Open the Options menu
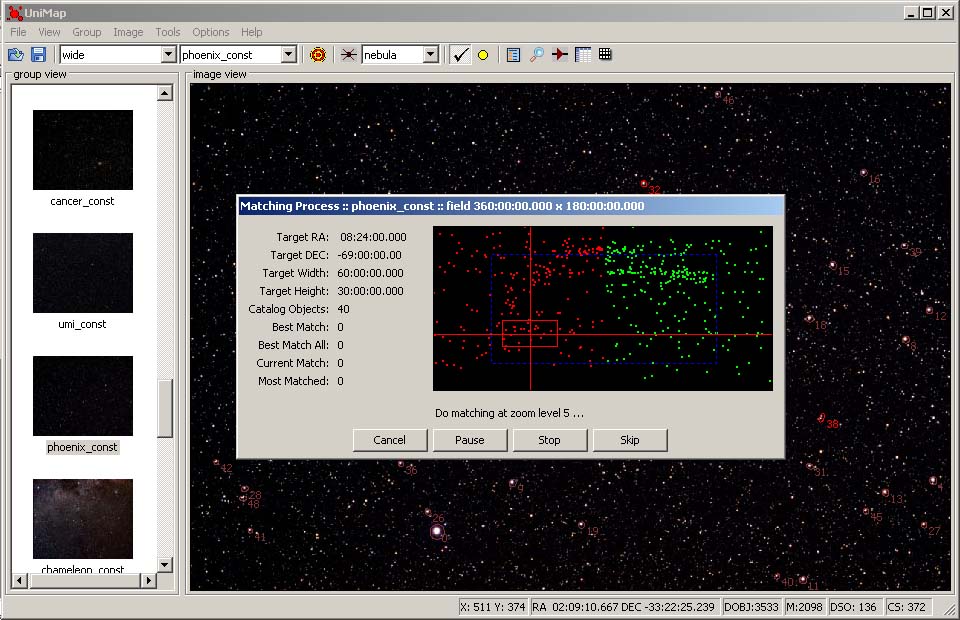Screen dimensions: 960x620 pos(211,32)
